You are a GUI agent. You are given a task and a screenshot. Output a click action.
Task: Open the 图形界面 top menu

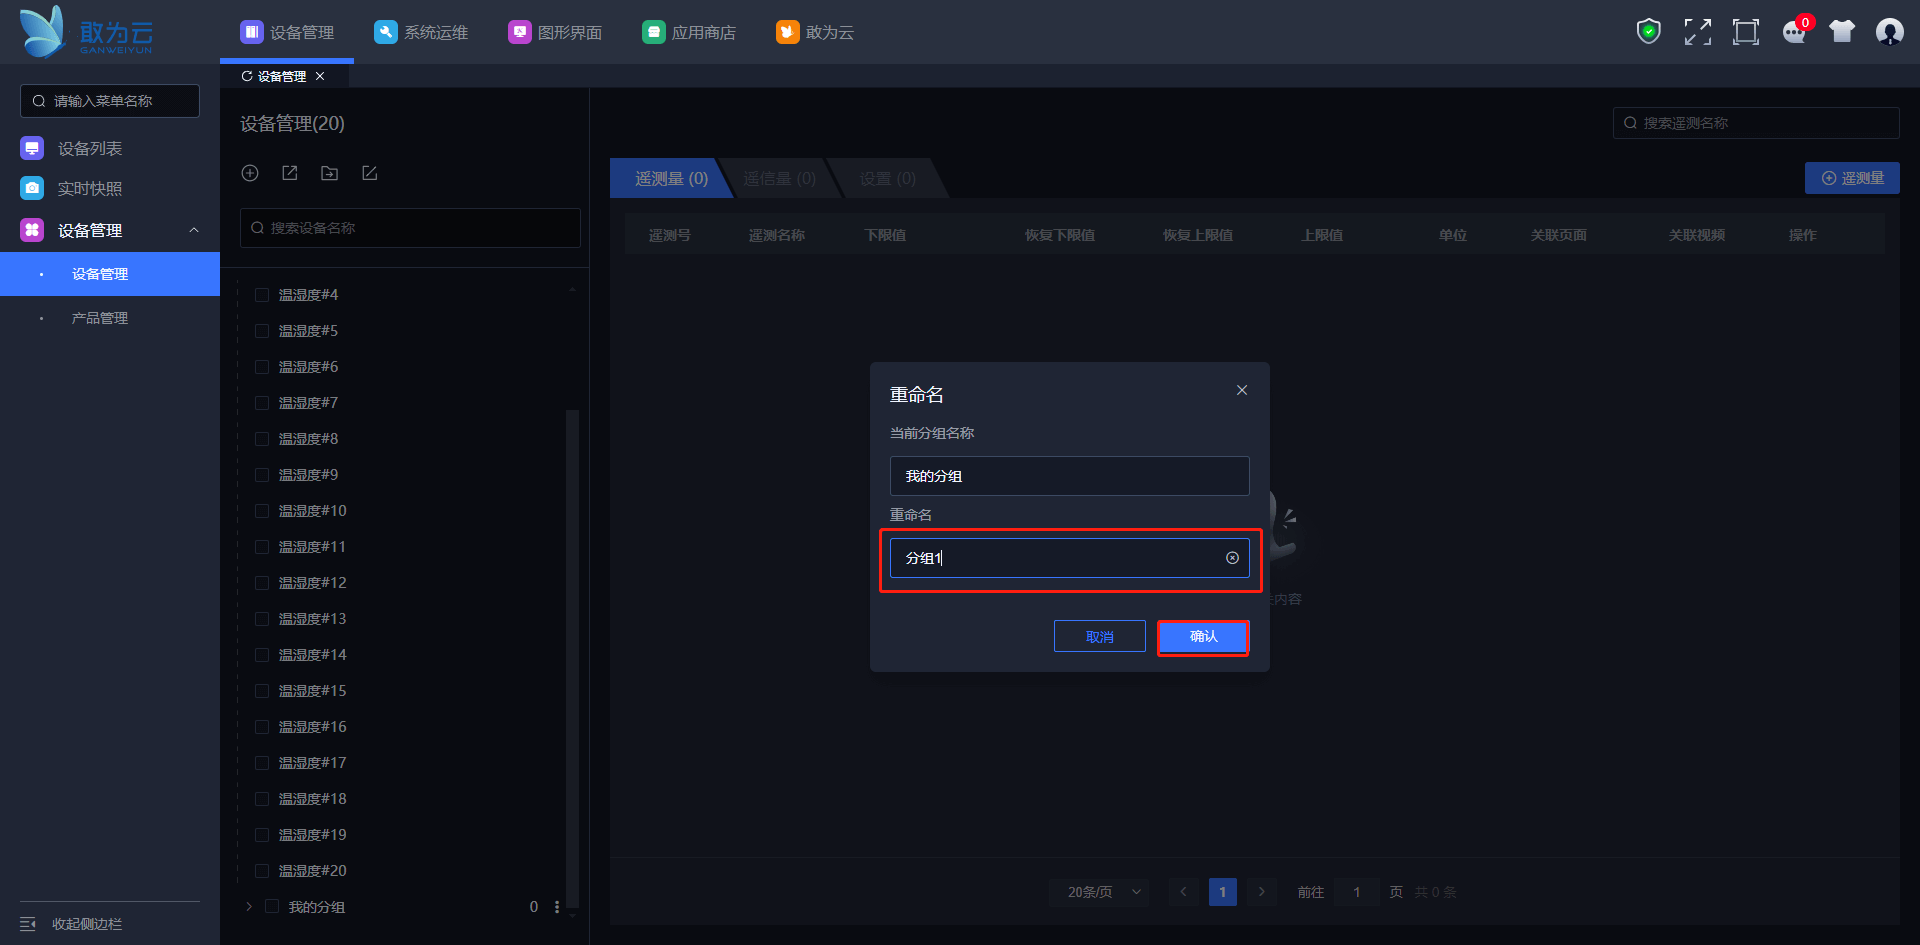(x=555, y=32)
